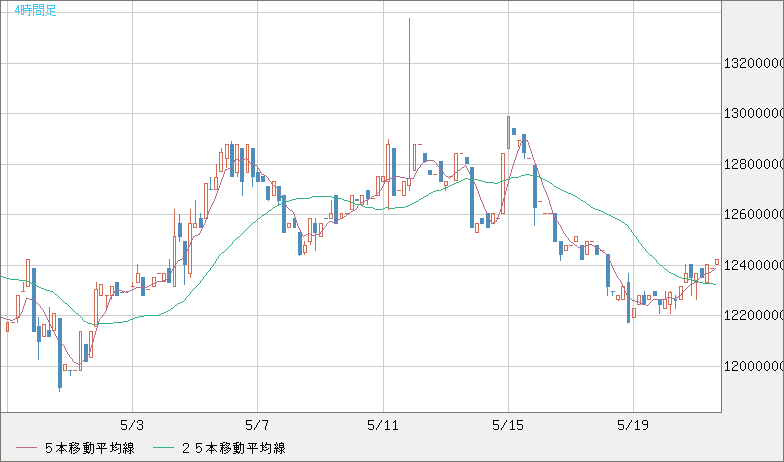Click the 13000000 price axis label
Image resolution: width=784 pixels, height=462 pixels.
coord(754,114)
